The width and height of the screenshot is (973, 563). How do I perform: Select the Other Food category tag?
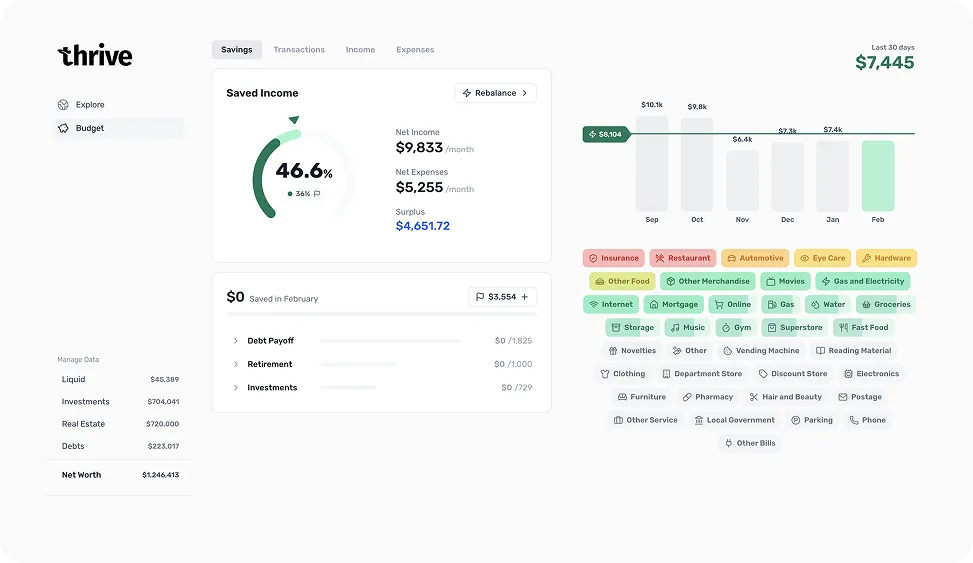pos(622,281)
